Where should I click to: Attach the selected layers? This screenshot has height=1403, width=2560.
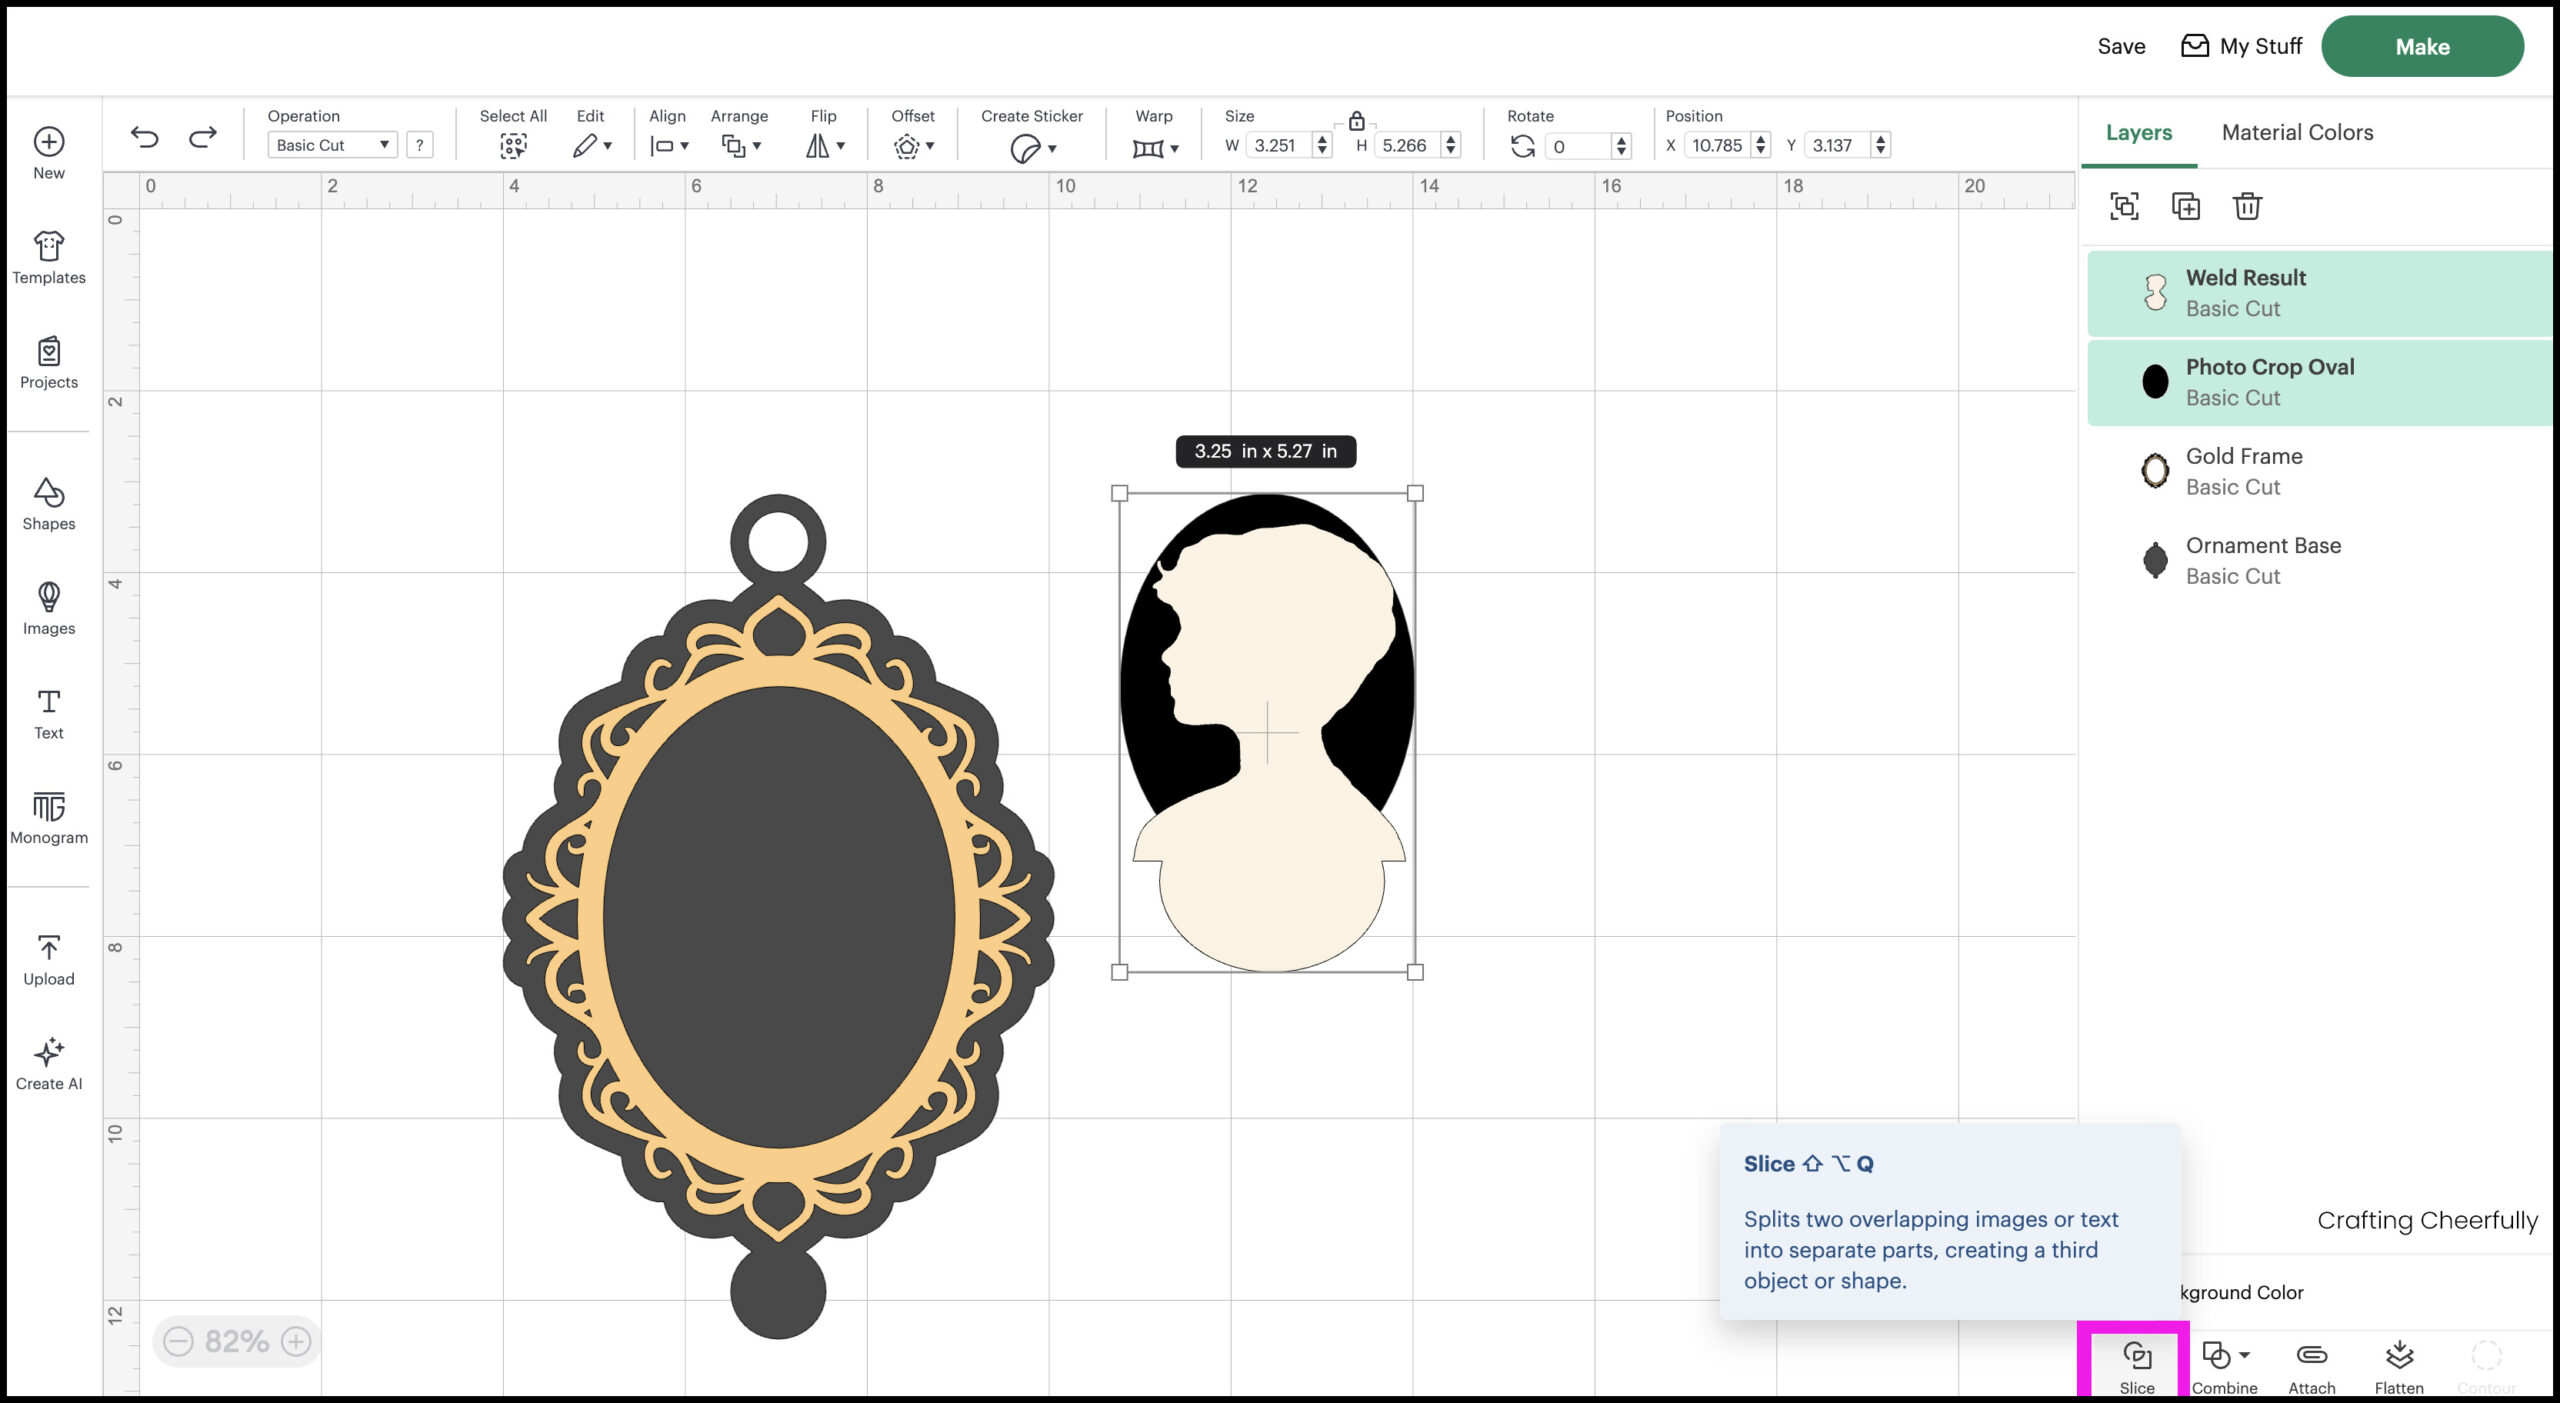pyautogui.click(x=2311, y=1361)
